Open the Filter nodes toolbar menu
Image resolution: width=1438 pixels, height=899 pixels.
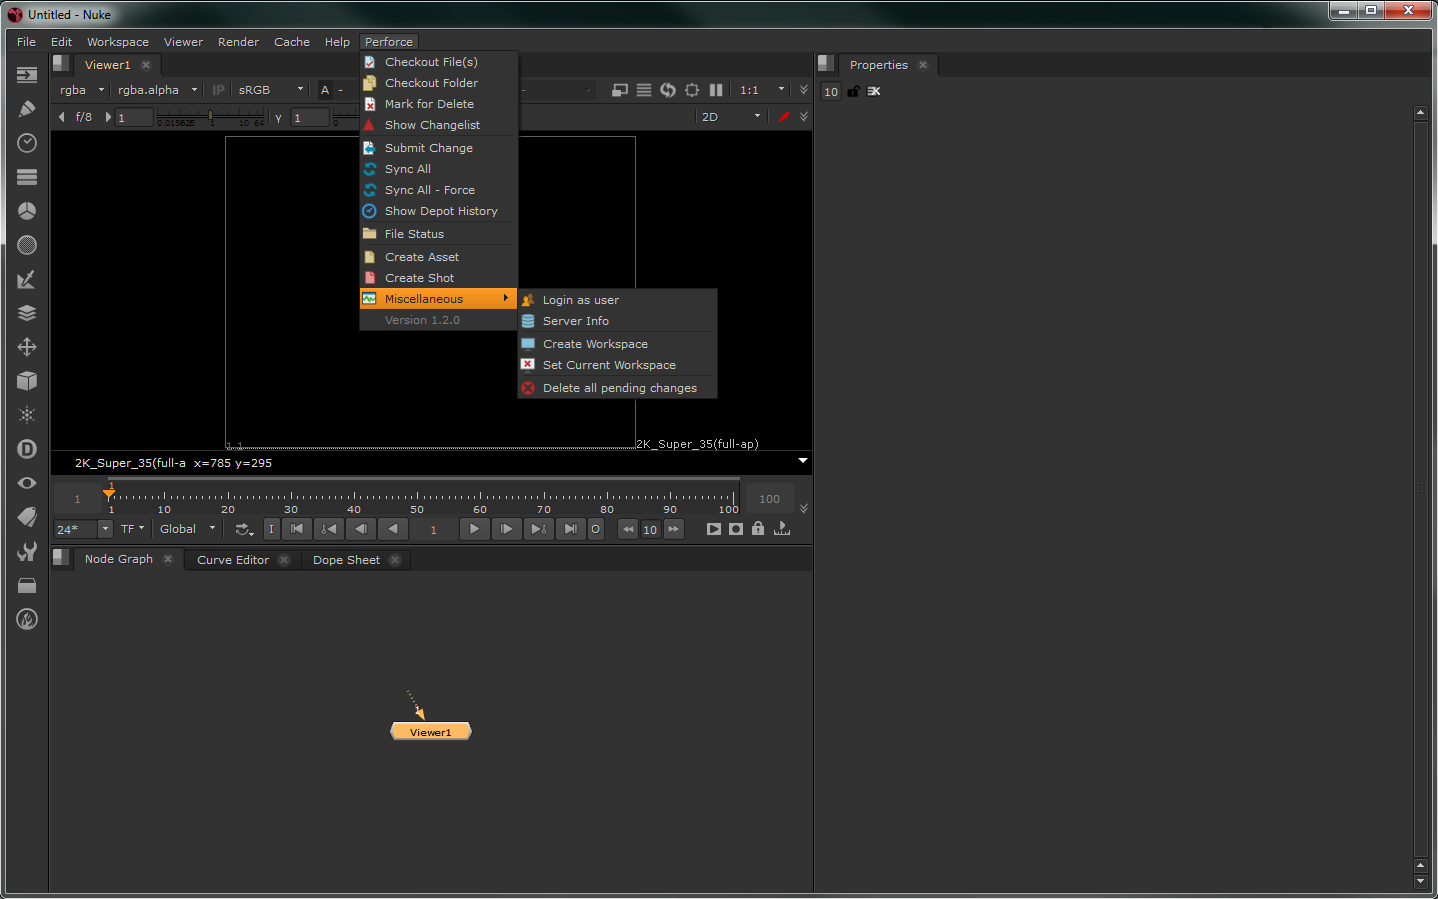pos(27,245)
